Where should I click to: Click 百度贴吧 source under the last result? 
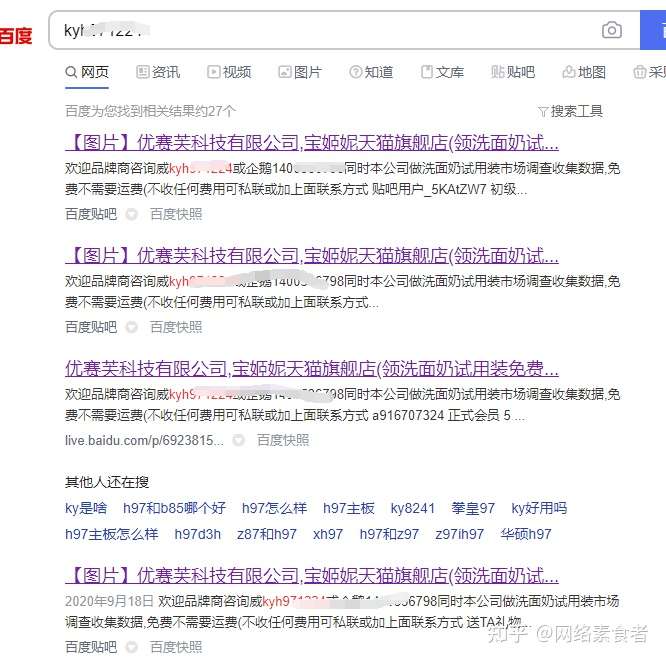tap(91, 647)
